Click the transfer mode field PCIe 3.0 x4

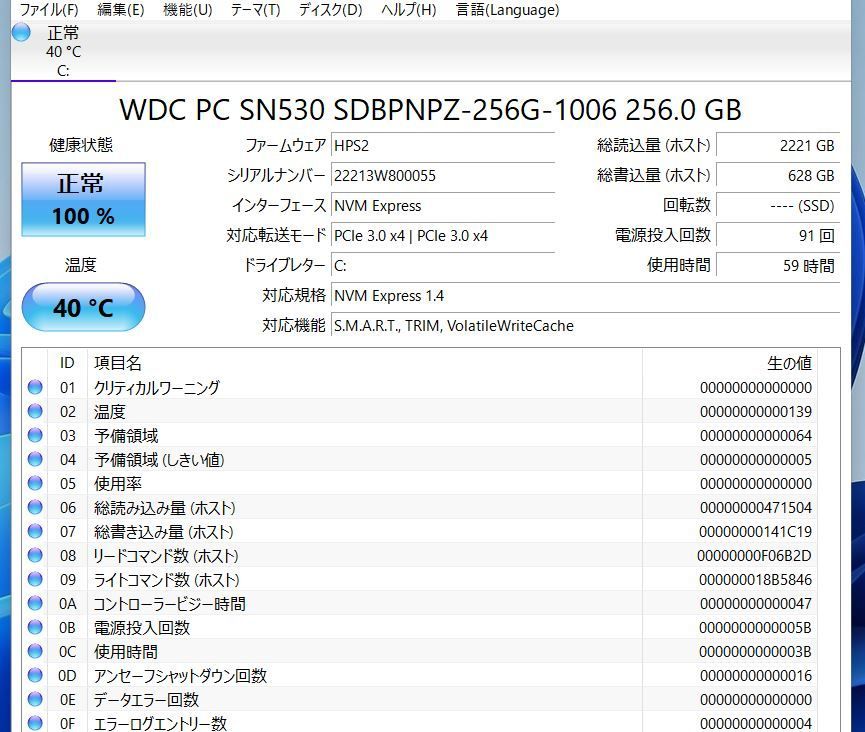(442, 236)
